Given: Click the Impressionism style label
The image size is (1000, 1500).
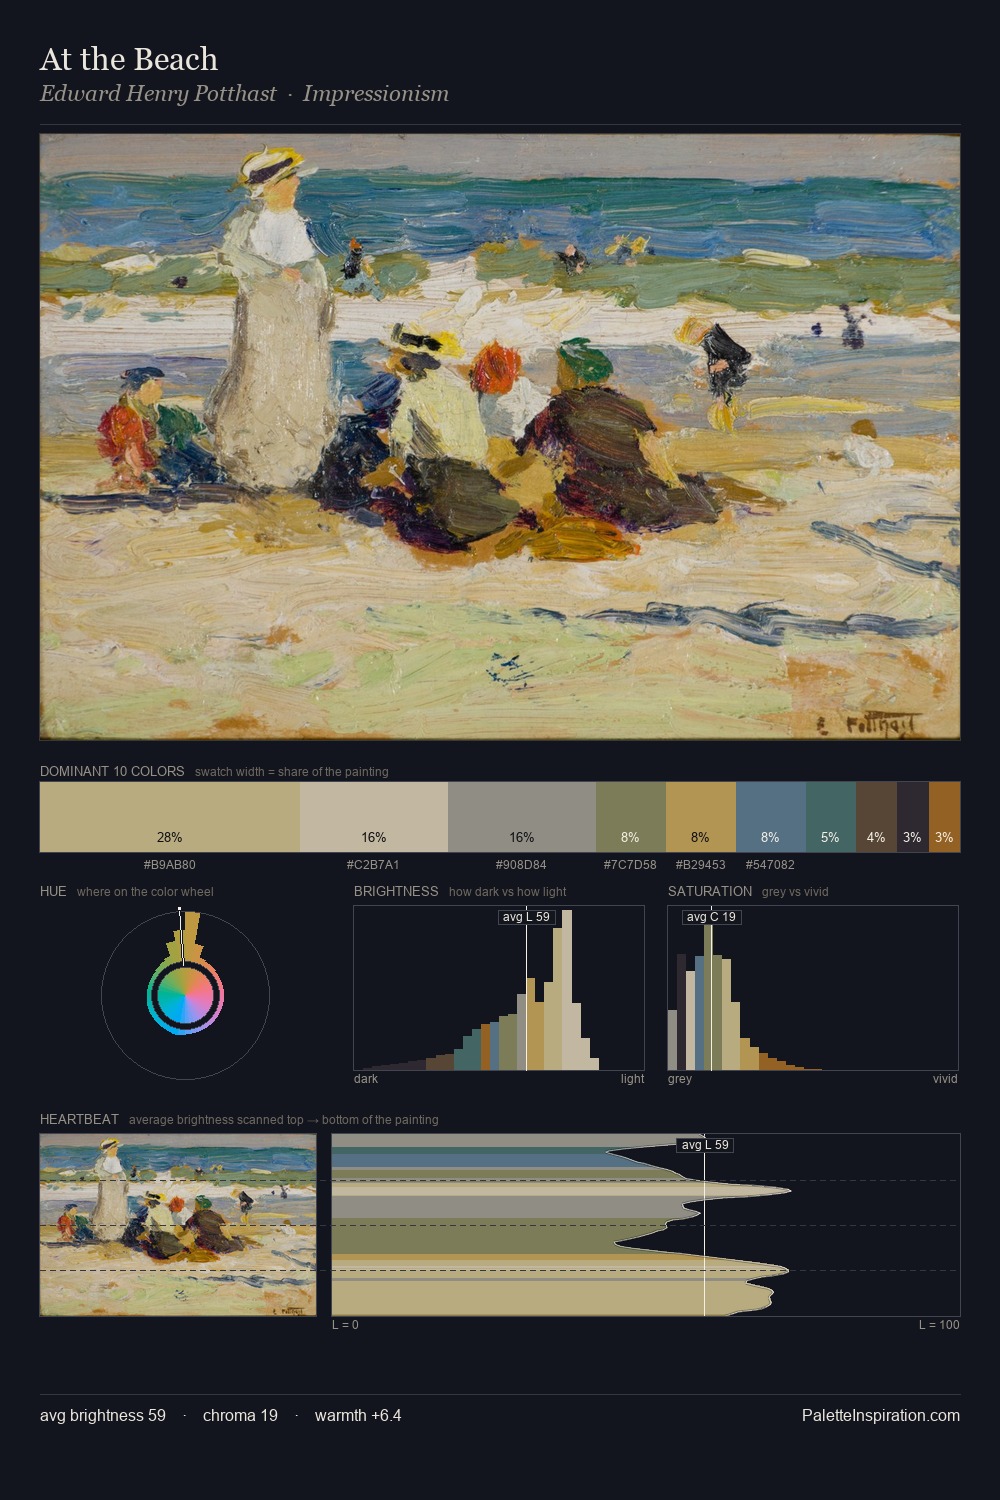Looking at the screenshot, I should [x=376, y=94].
